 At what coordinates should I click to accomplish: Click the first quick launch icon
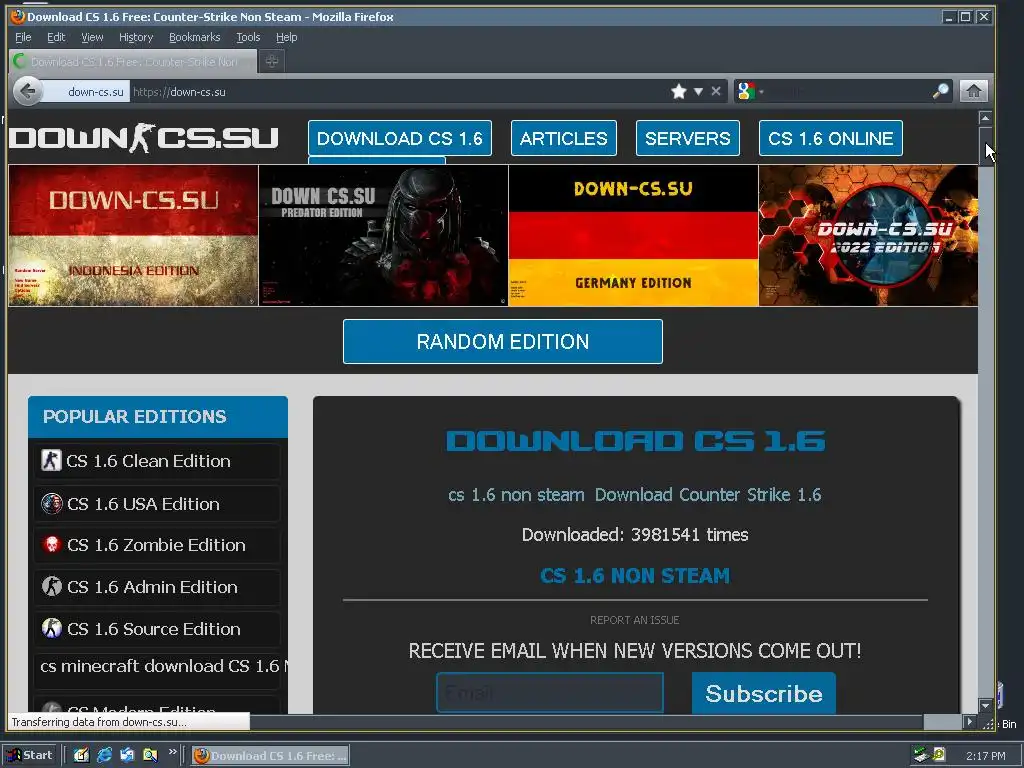[81, 755]
